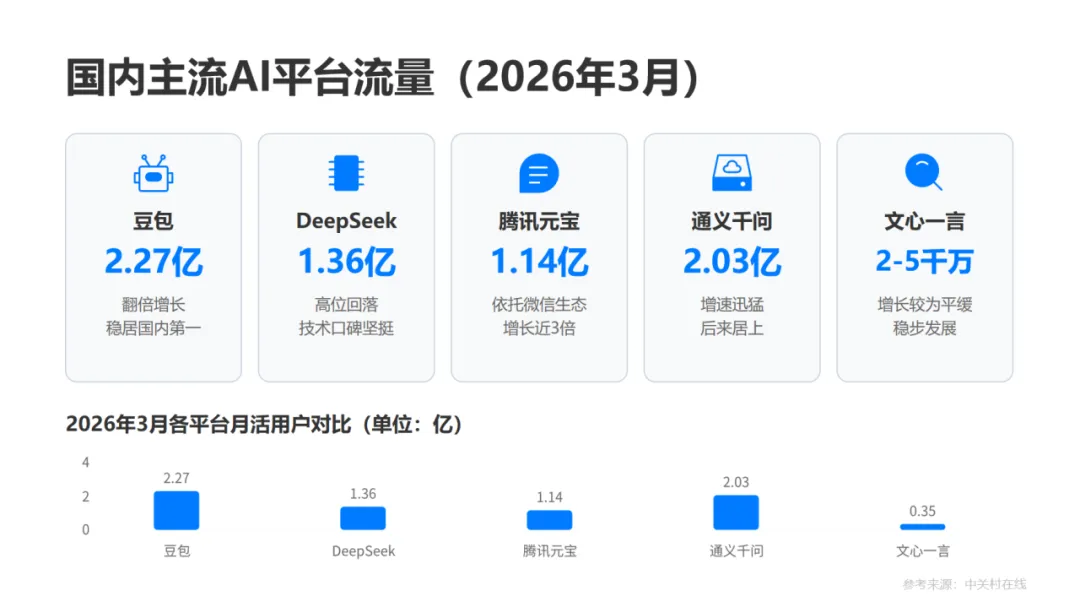The width and height of the screenshot is (1080, 607).
Task: Click the DeepSeek bar in the chart
Action: click(363, 518)
